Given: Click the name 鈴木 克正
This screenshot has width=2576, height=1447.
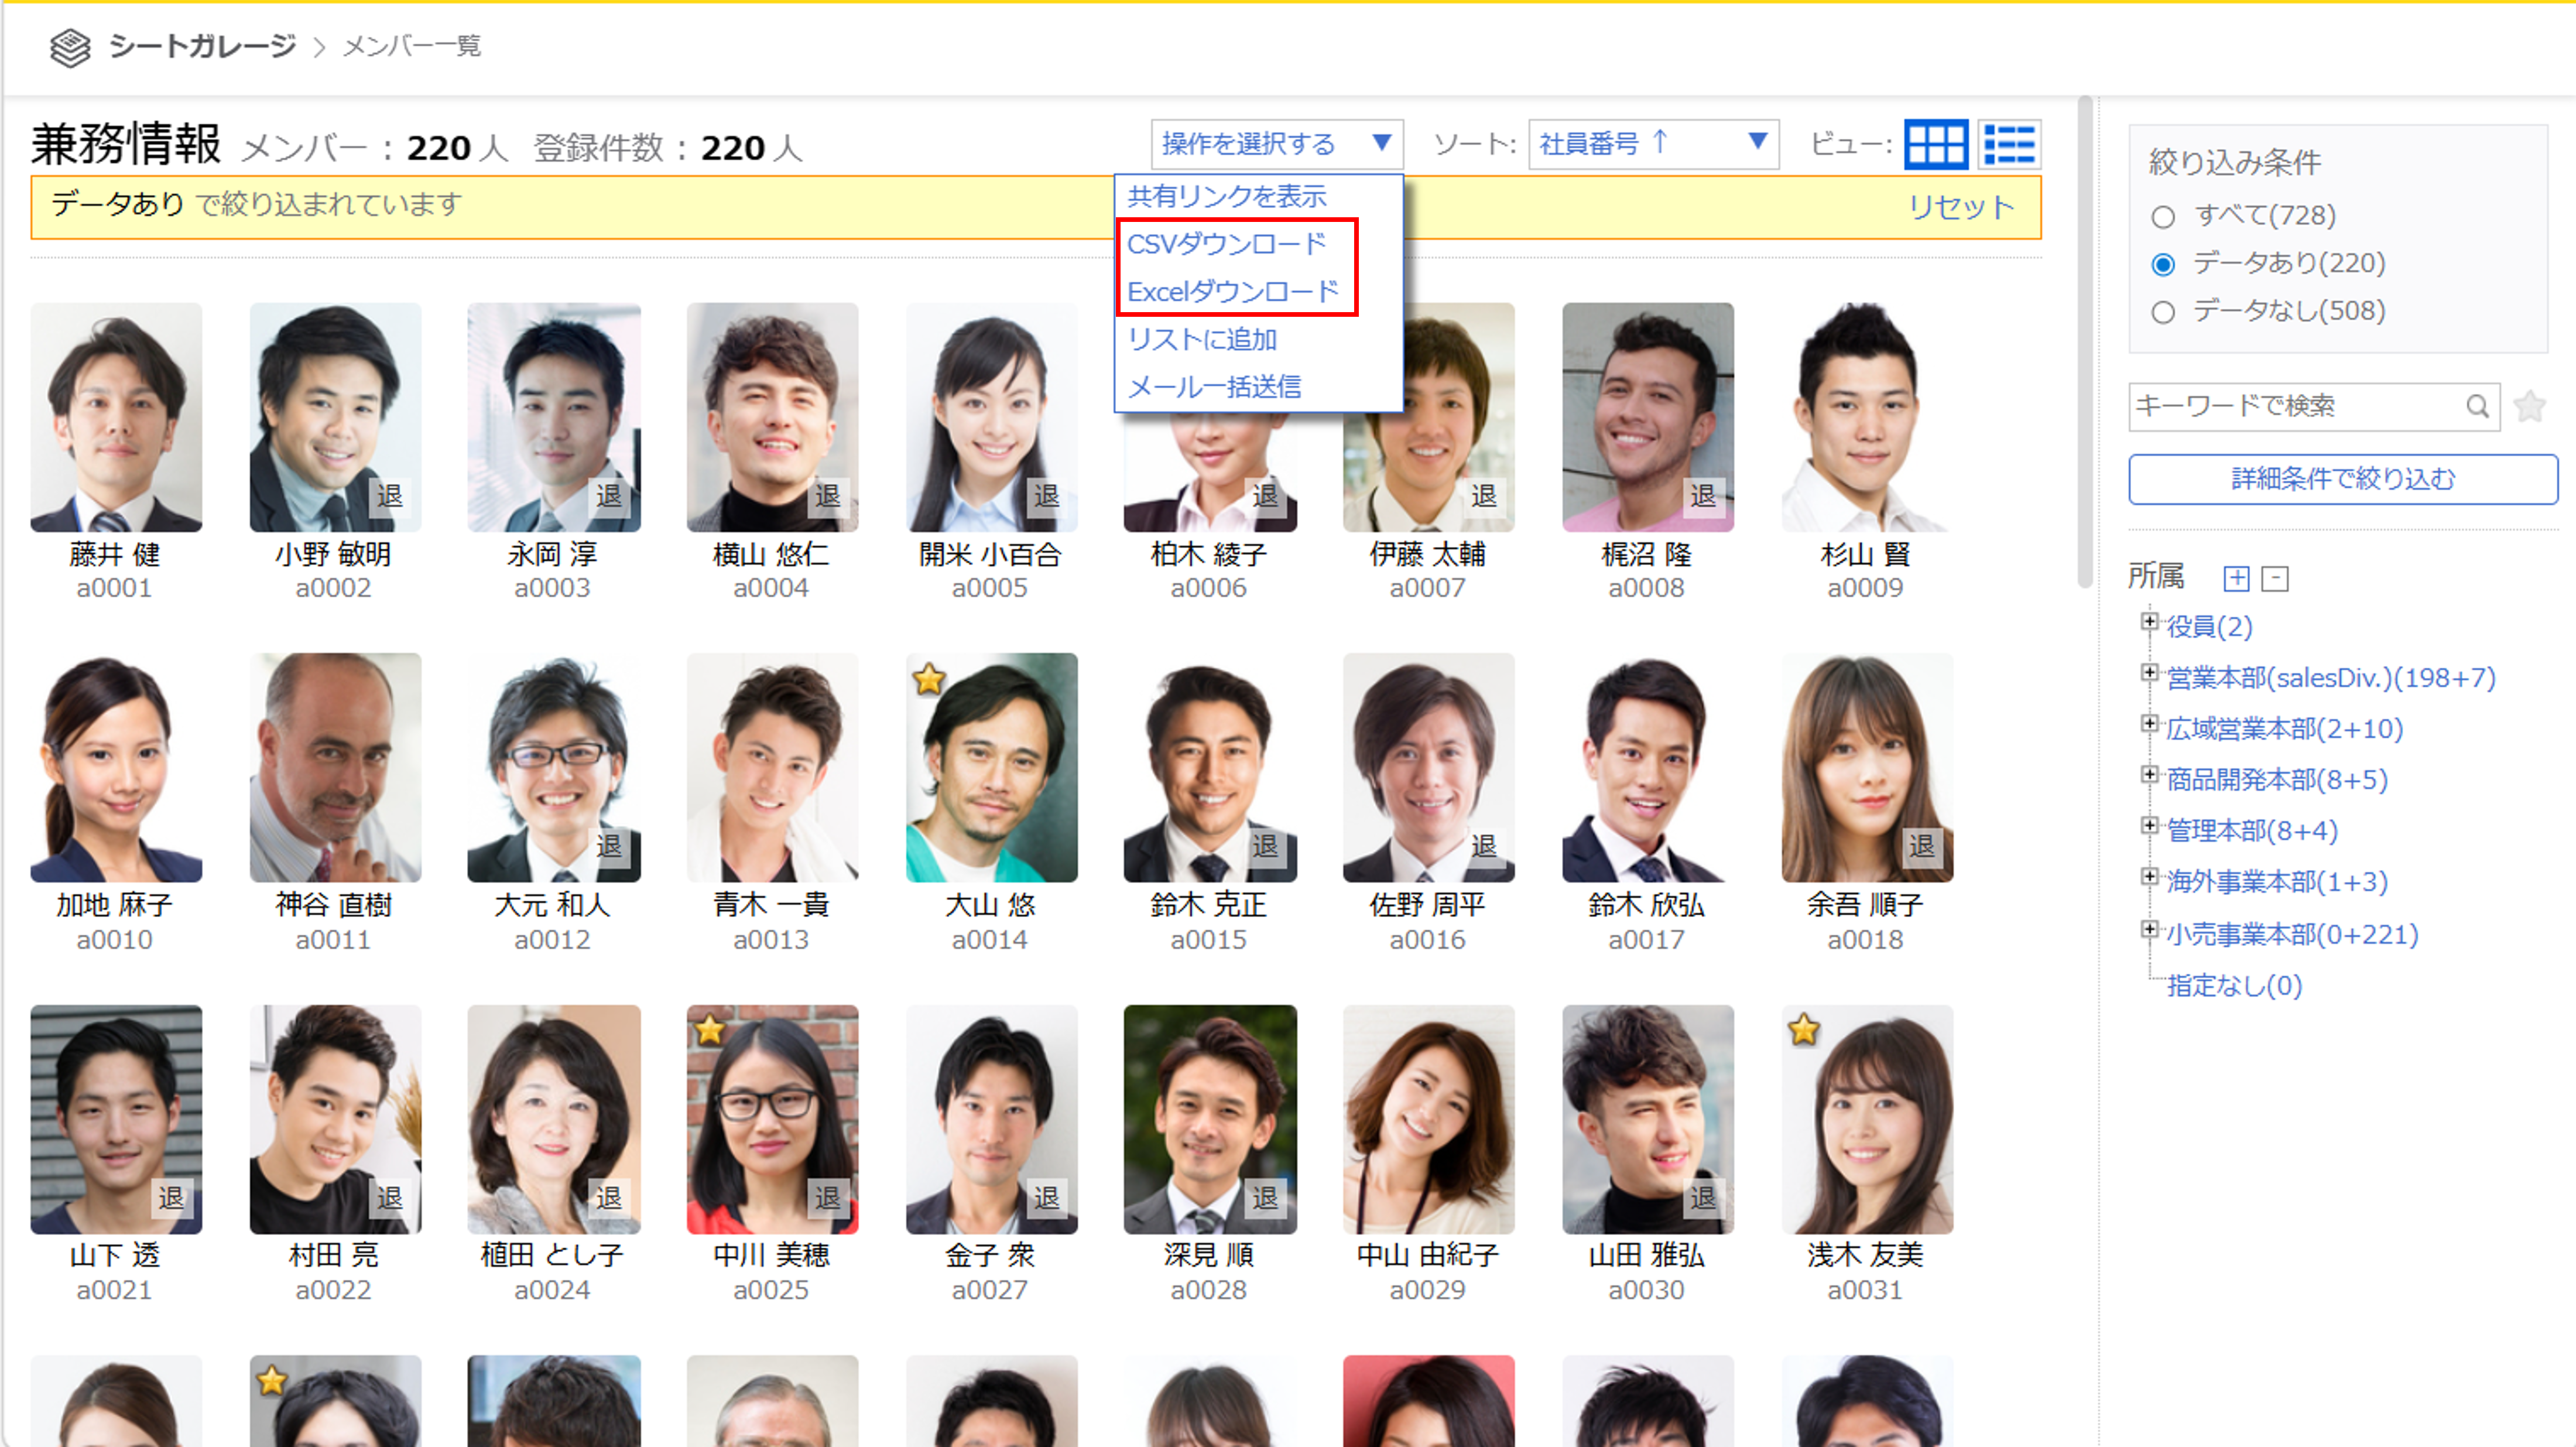Looking at the screenshot, I should [x=1209, y=905].
